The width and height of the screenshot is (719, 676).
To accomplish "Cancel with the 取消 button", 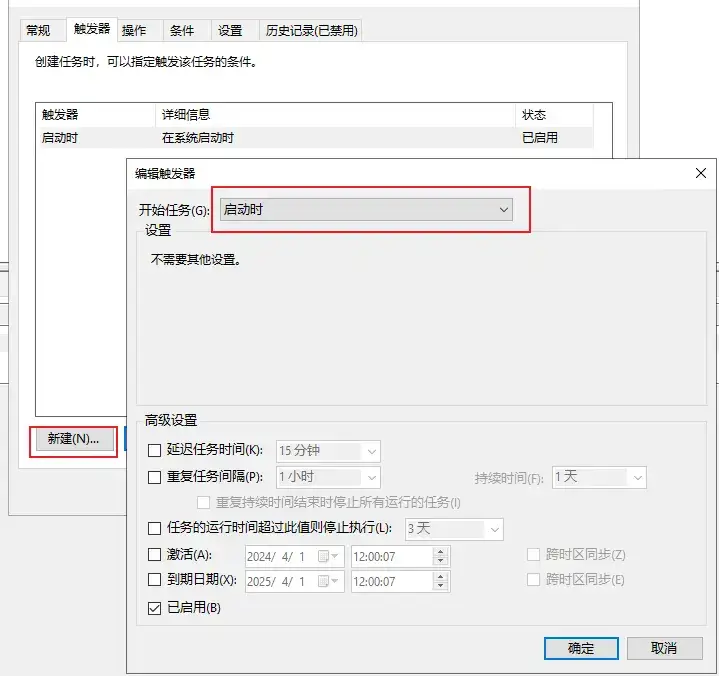I will (x=664, y=648).
